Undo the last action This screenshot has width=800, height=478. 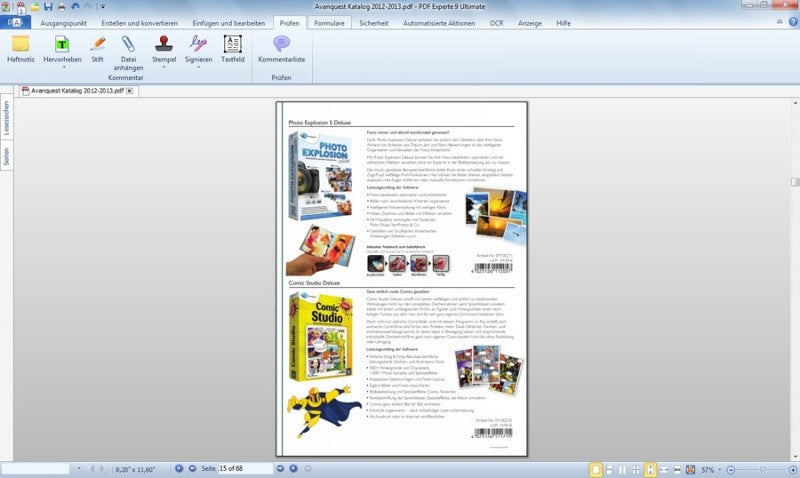75,7
